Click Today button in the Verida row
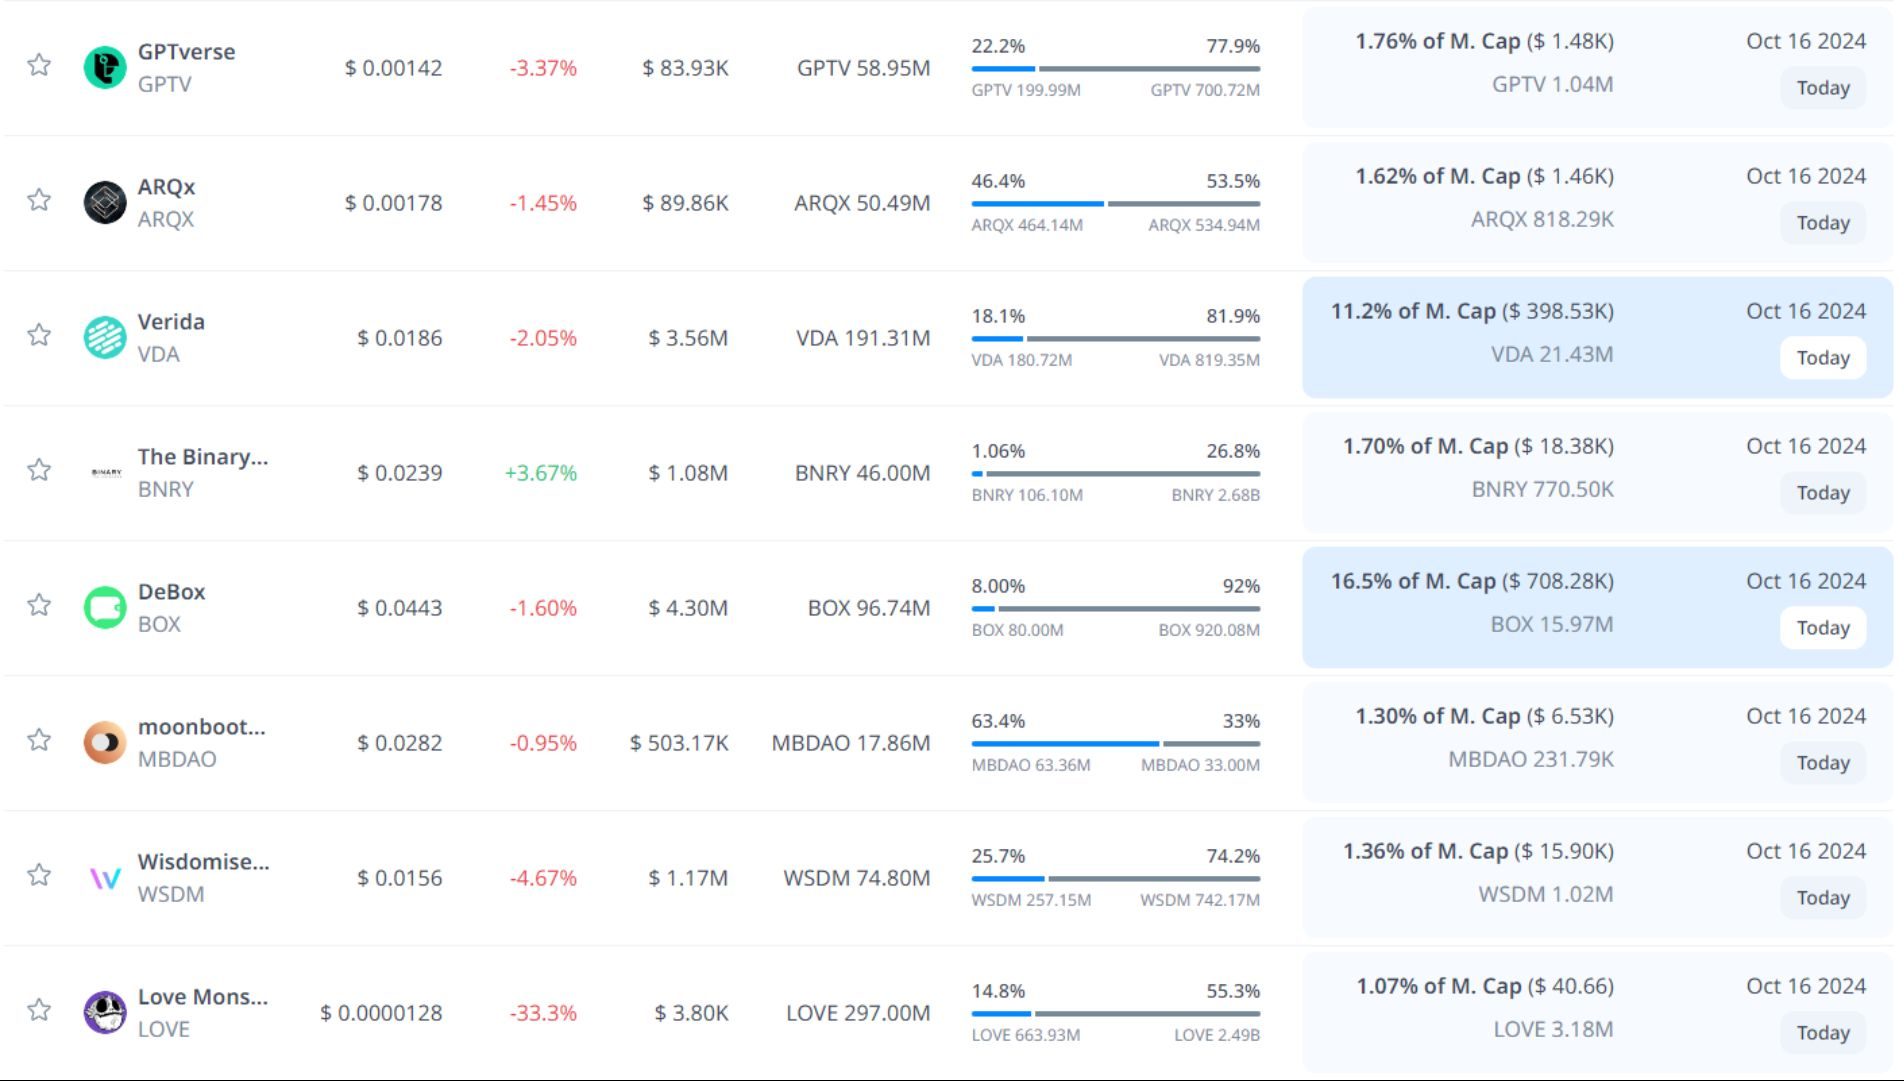Image resolution: width=1904 pixels, height=1081 pixels. (x=1822, y=358)
